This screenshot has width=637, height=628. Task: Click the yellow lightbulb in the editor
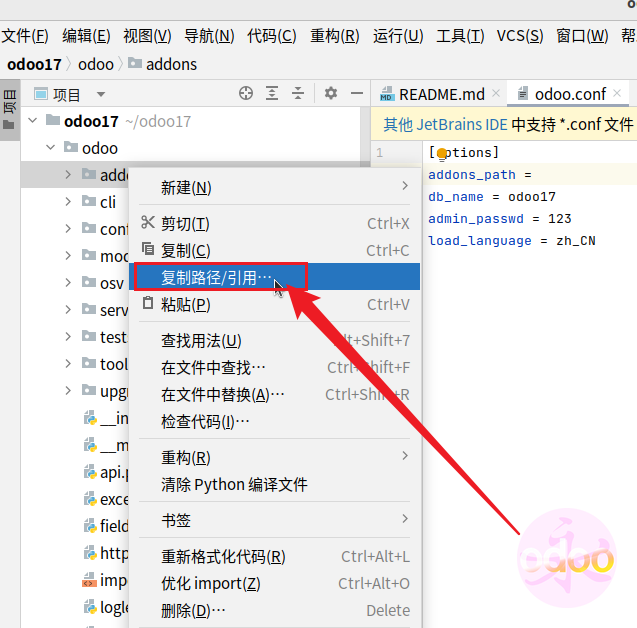point(441,154)
